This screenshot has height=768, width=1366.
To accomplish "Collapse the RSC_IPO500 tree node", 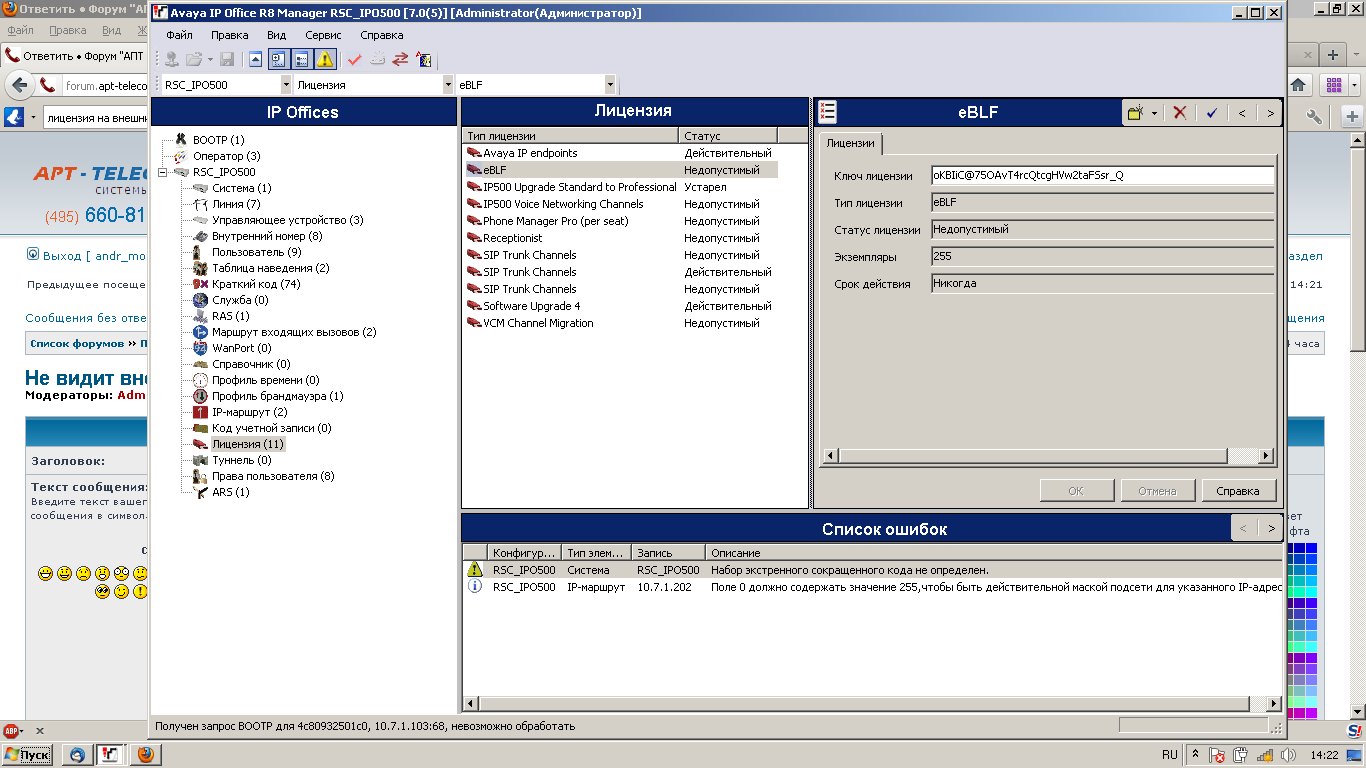I will [164, 172].
